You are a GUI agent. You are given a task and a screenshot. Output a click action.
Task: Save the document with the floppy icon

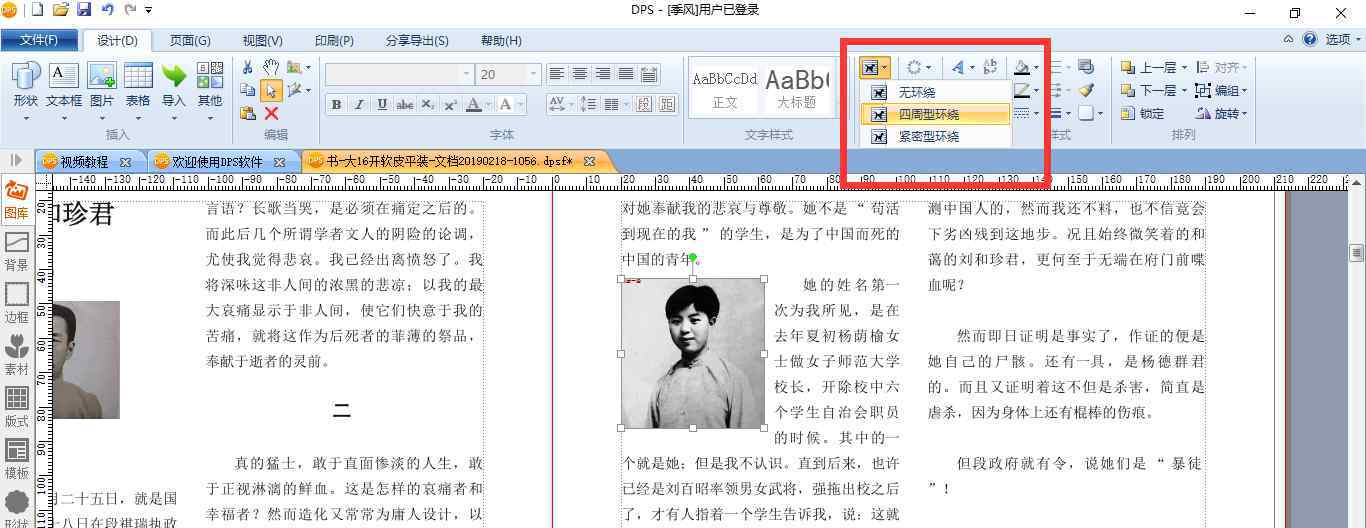coord(84,10)
